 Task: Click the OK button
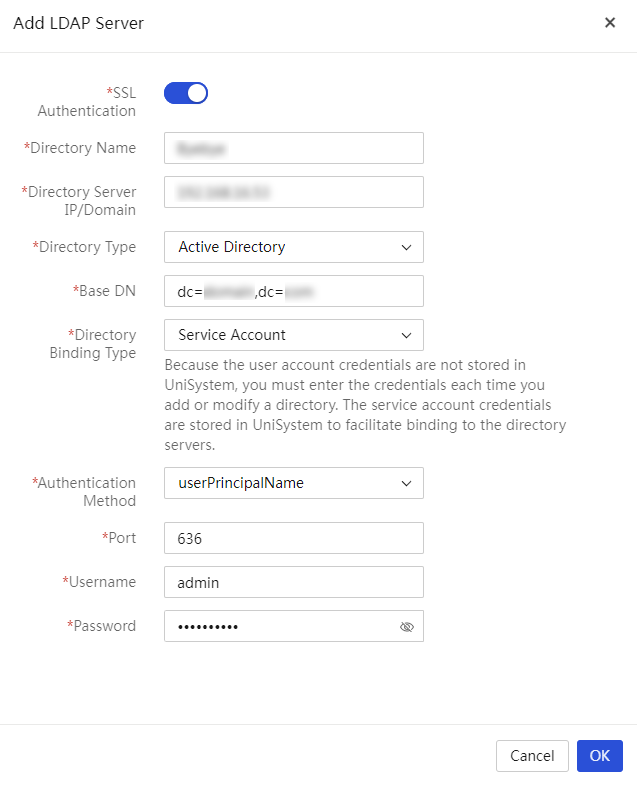[x=599, y=755]
